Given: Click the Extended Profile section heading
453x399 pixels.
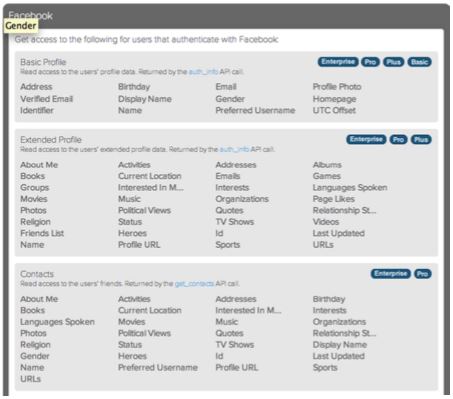Looking at the screenshot, I should pos(51,140).
